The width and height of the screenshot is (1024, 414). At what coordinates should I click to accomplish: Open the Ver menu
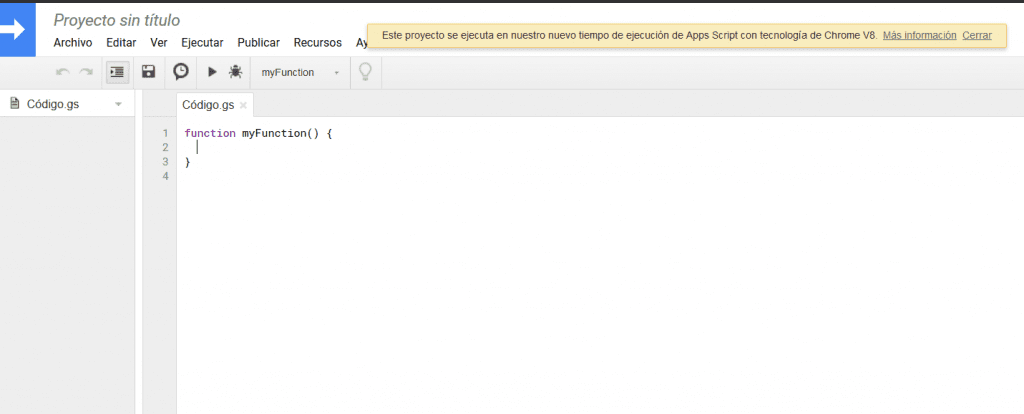tap(159, 43)
